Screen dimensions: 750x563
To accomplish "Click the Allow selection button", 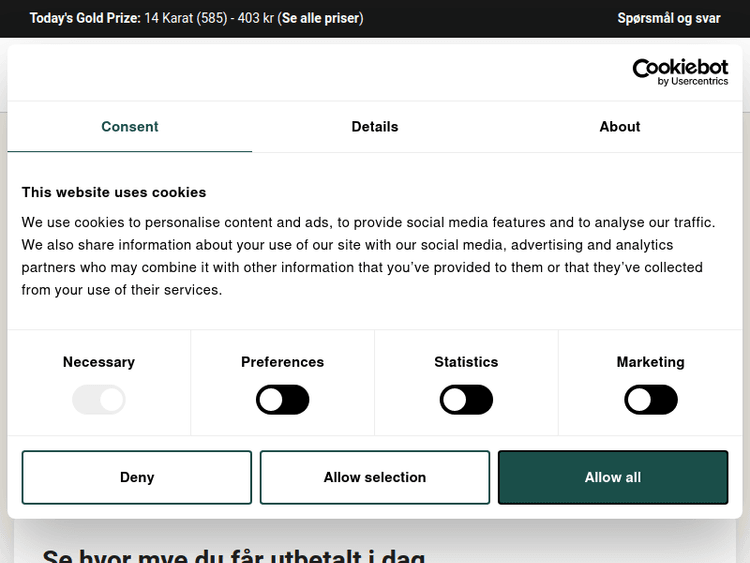I will (x=375, y=477).
